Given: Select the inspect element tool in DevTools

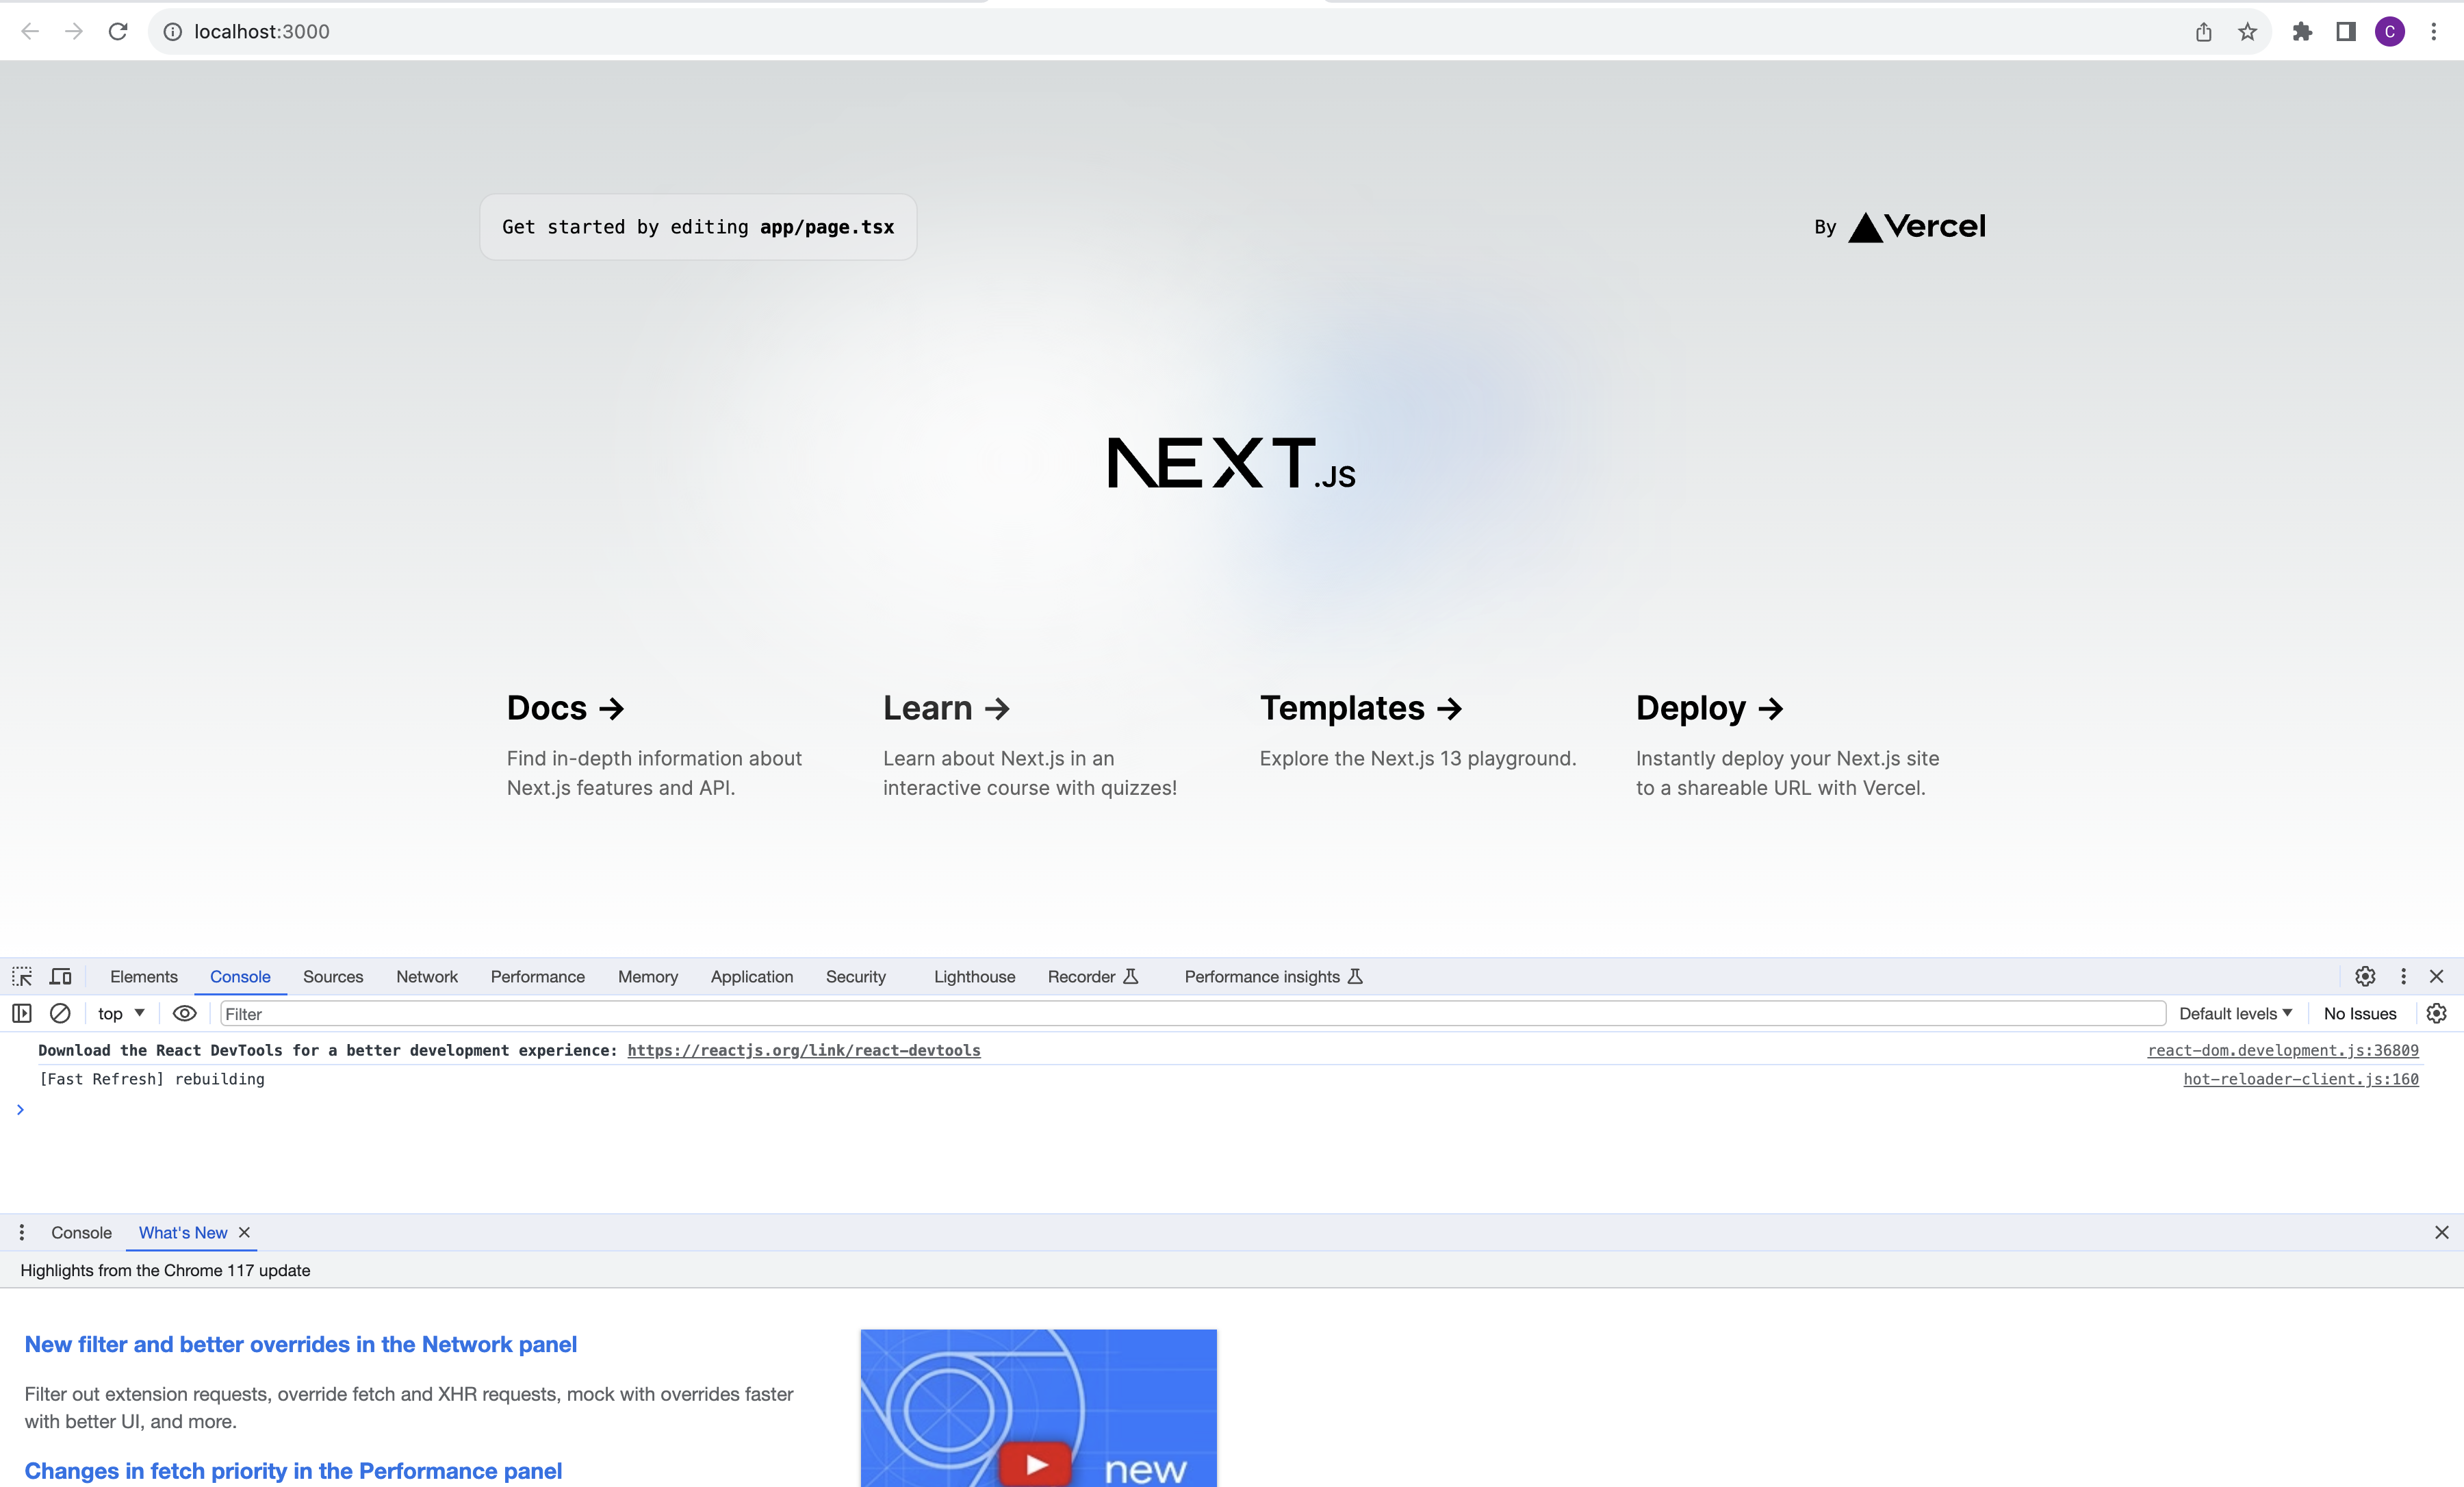Looking at the screenshot, I should point(21,976).
